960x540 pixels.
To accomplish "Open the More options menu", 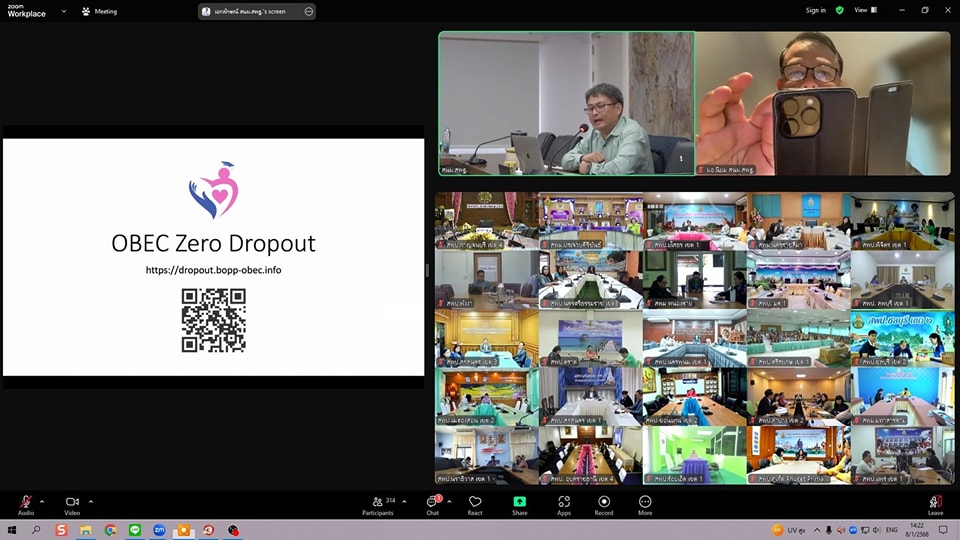I will [x=645, y=505].
